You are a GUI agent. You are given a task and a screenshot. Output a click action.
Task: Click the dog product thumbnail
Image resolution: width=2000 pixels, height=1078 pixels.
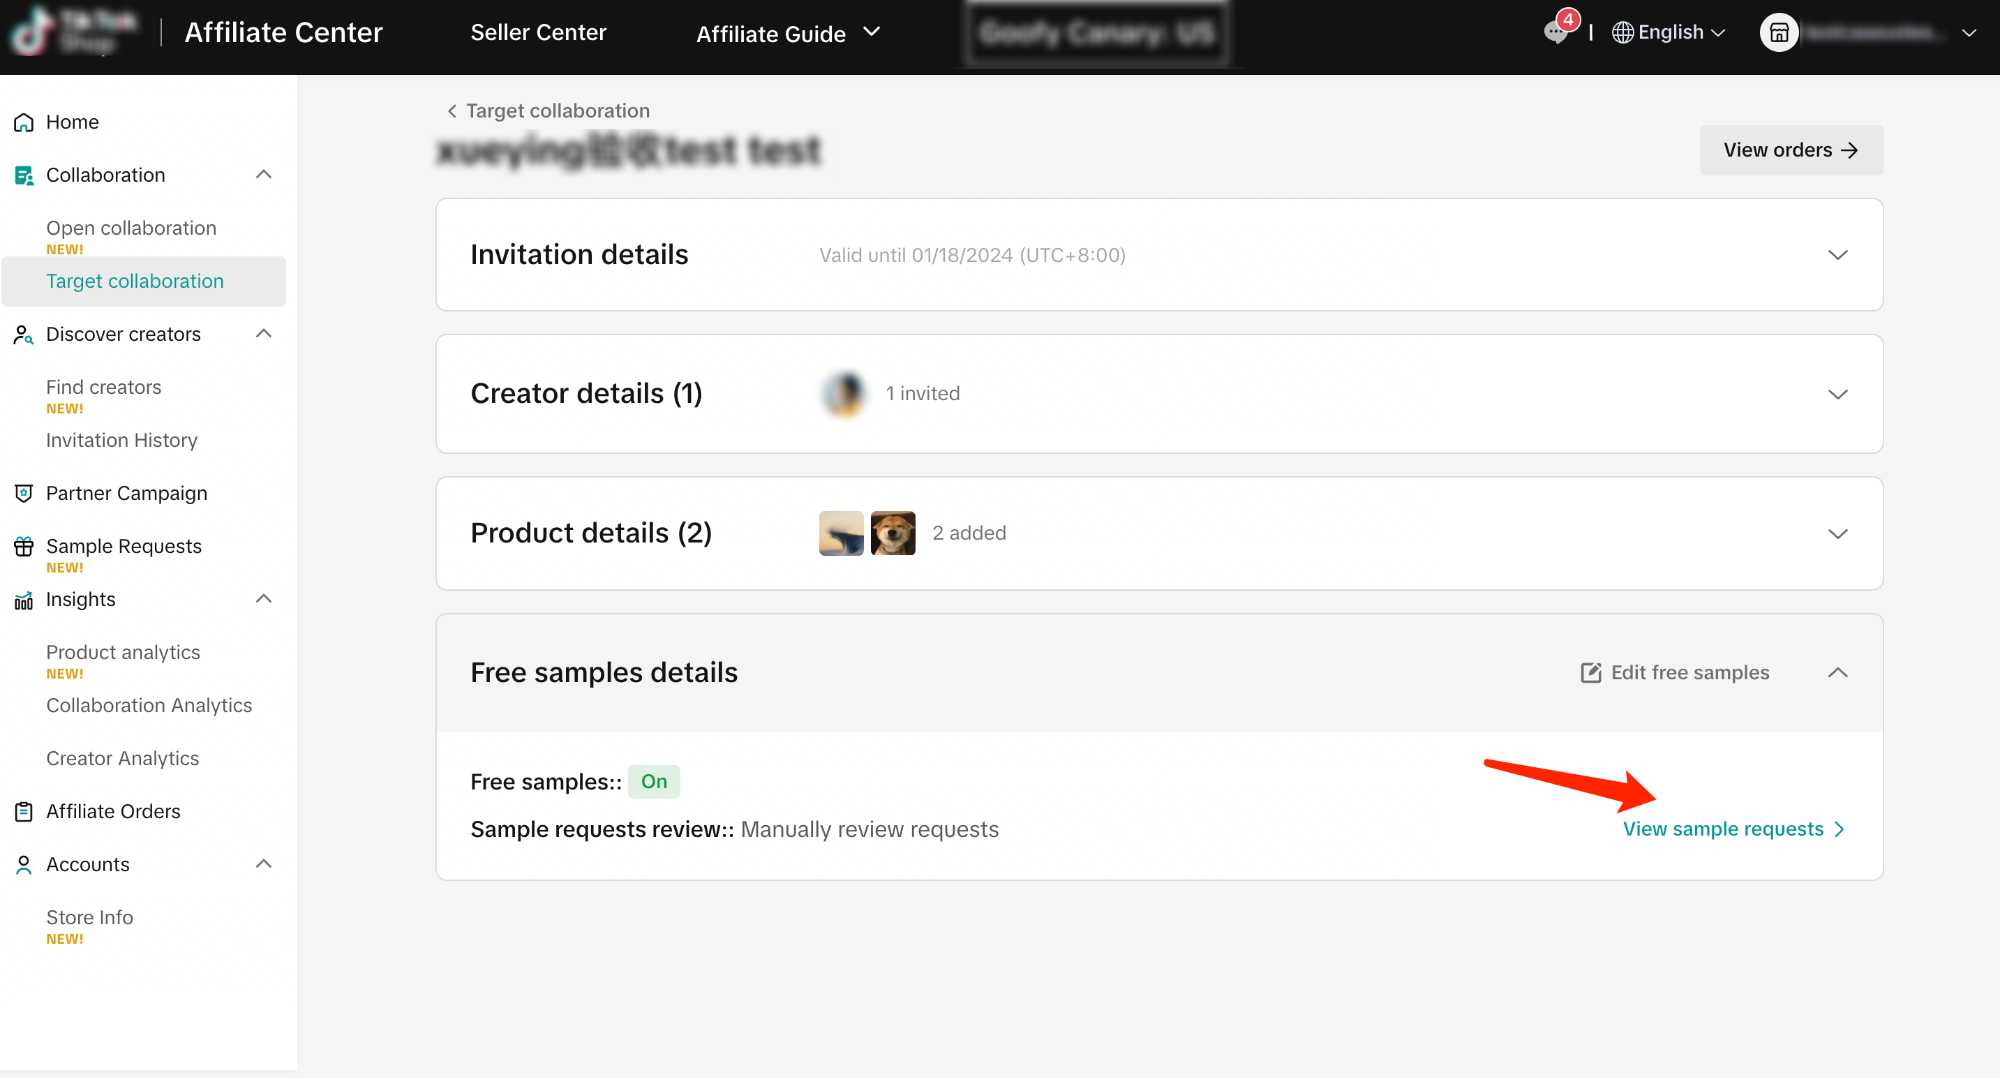tap(893, 533)
